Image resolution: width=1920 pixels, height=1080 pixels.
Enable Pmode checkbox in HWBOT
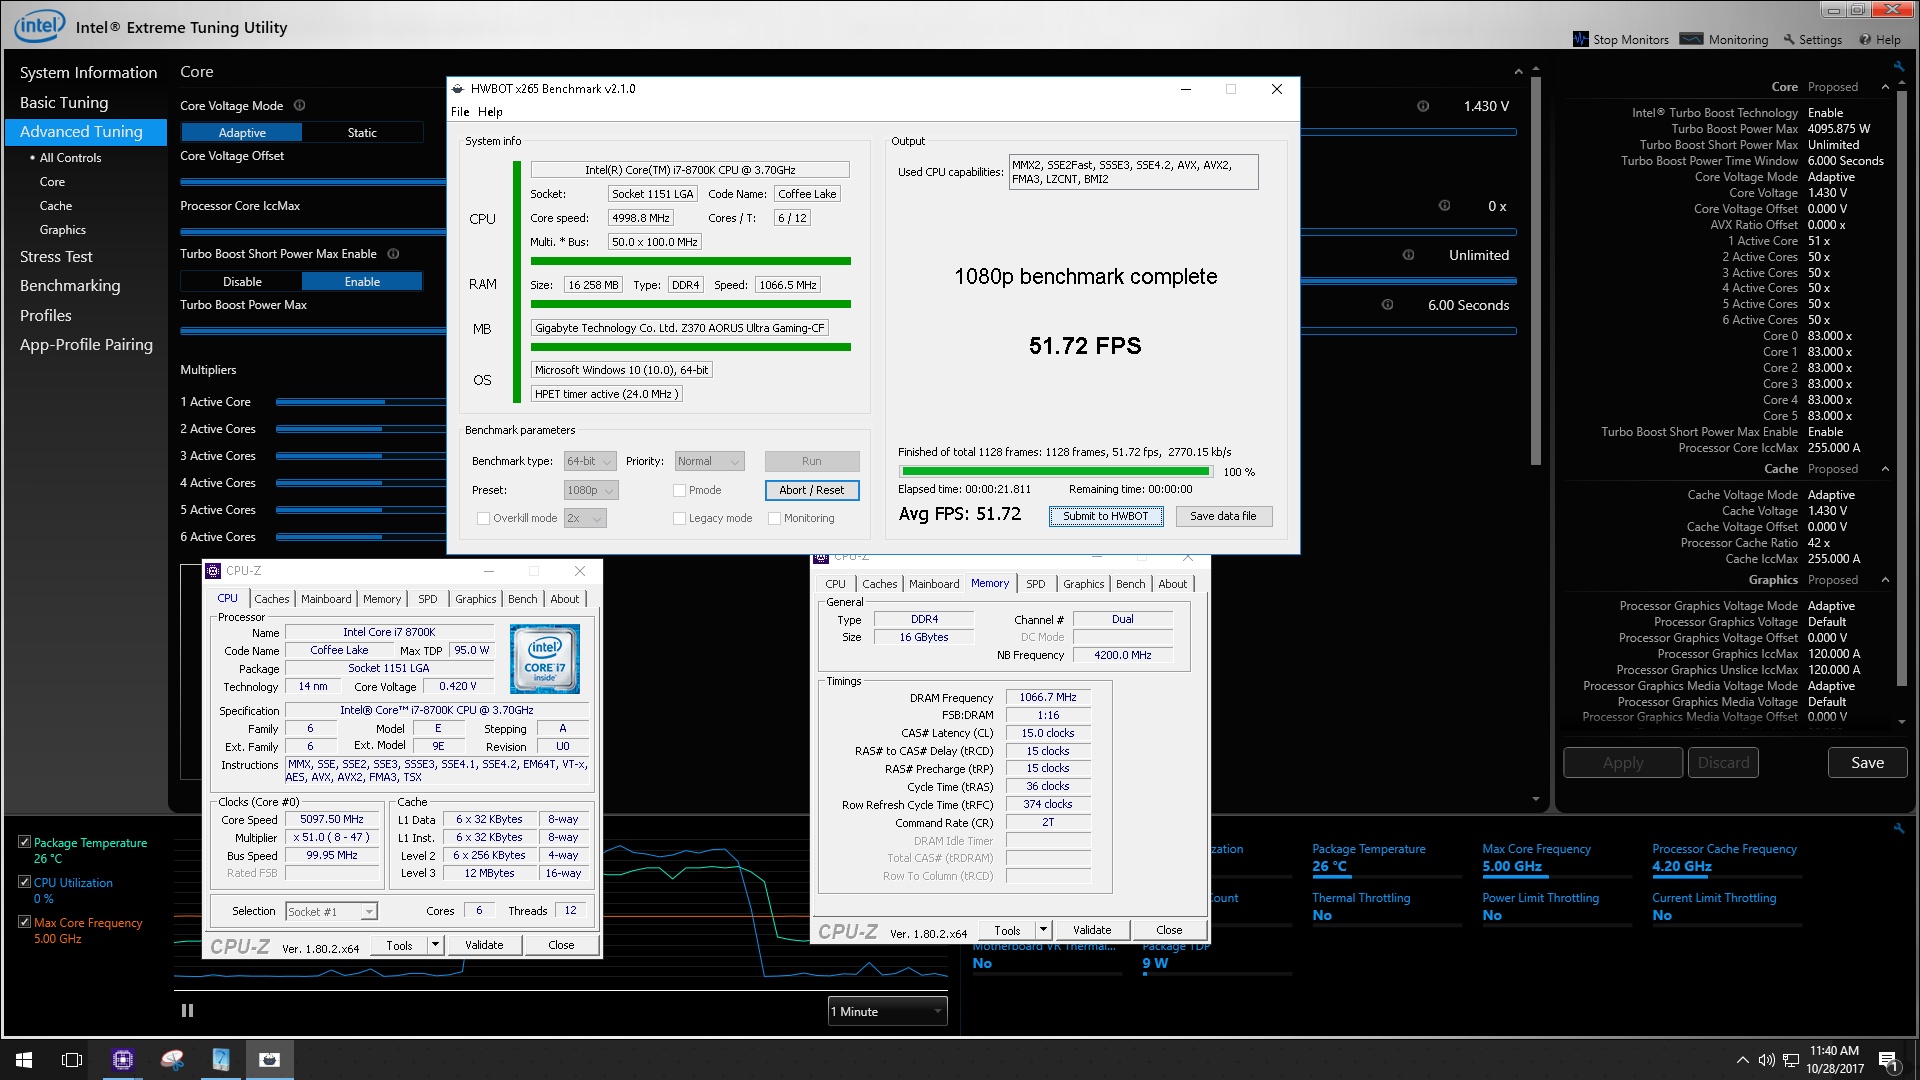[x=679, y=490]
